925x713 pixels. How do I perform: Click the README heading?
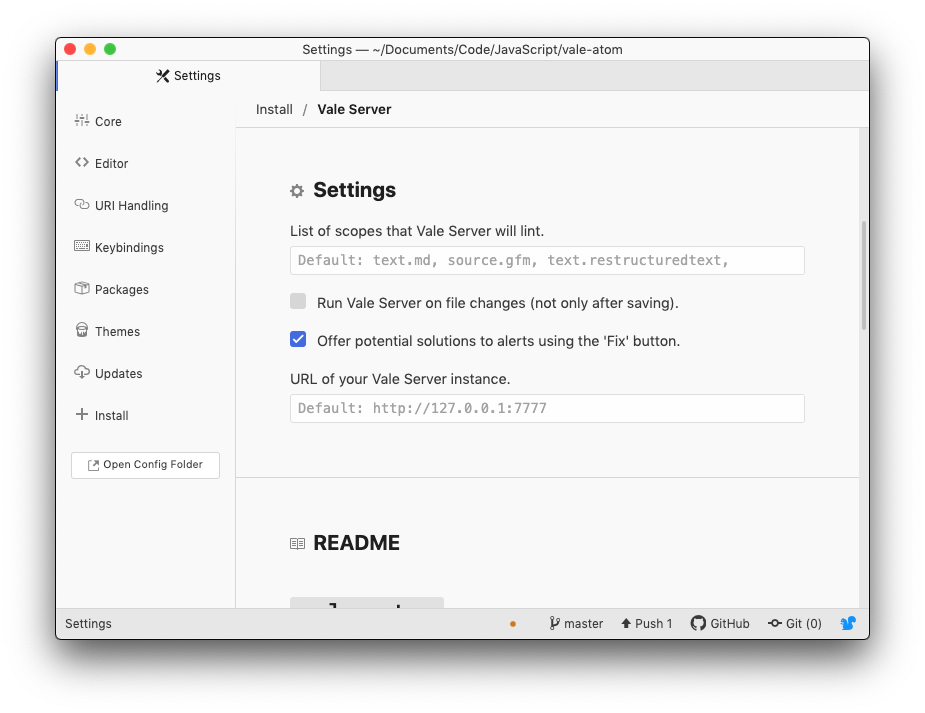coord(356,543)
